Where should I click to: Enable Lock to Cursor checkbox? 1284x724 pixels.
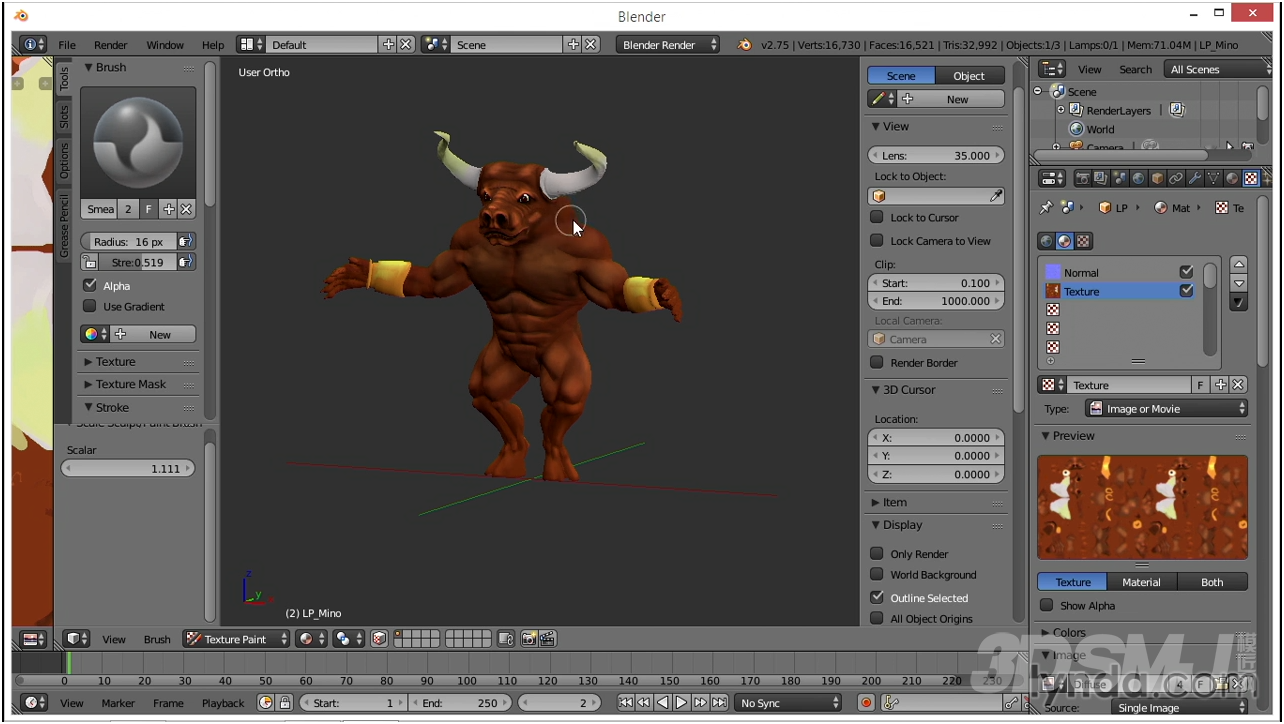click(x=877, y=217)
